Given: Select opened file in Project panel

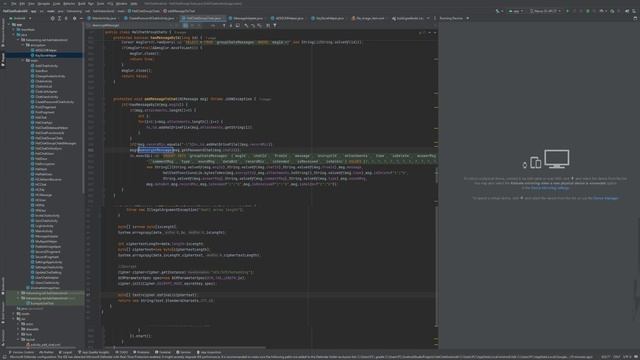Looking at the screenshot, I should click(53, 18).
